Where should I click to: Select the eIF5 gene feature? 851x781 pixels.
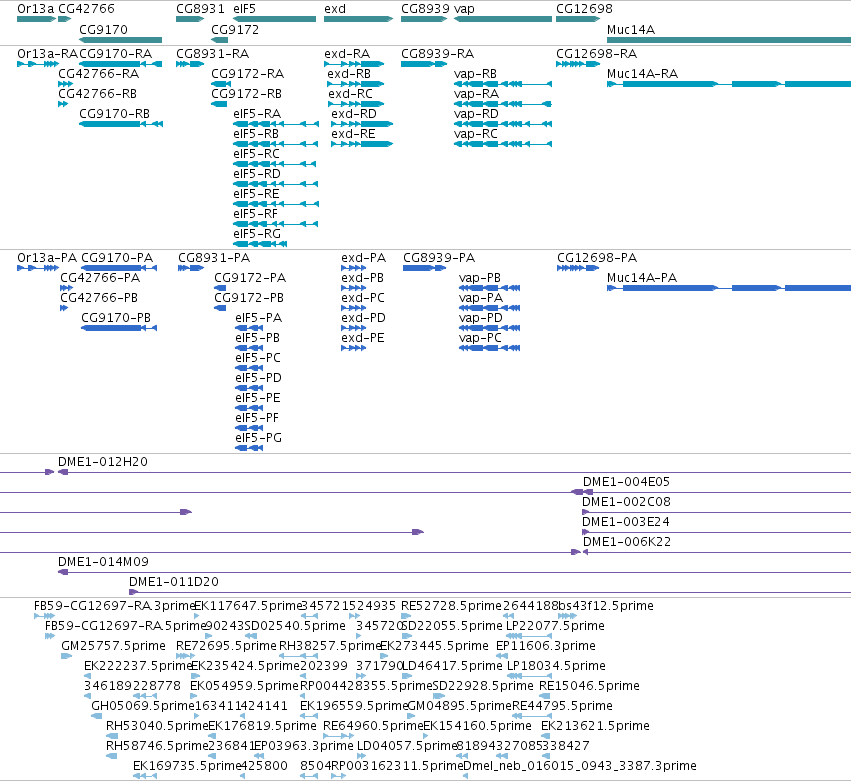[x=275, y=19]
